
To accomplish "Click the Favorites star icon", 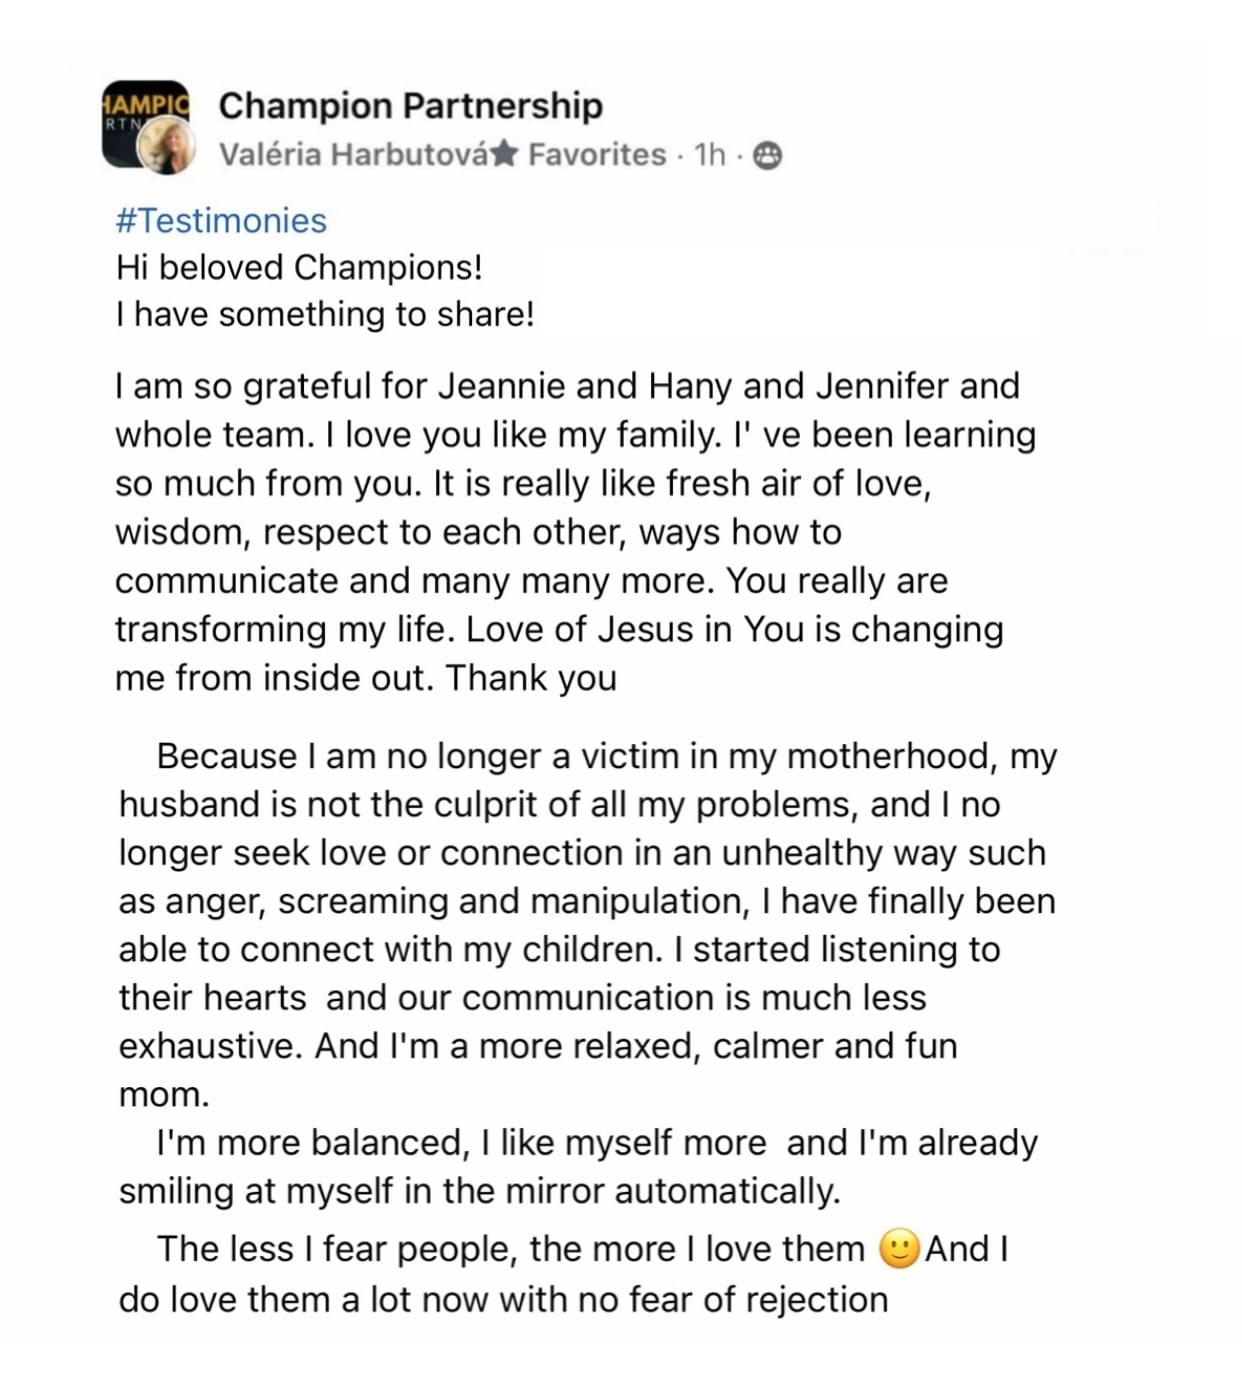I will [505, 153].
